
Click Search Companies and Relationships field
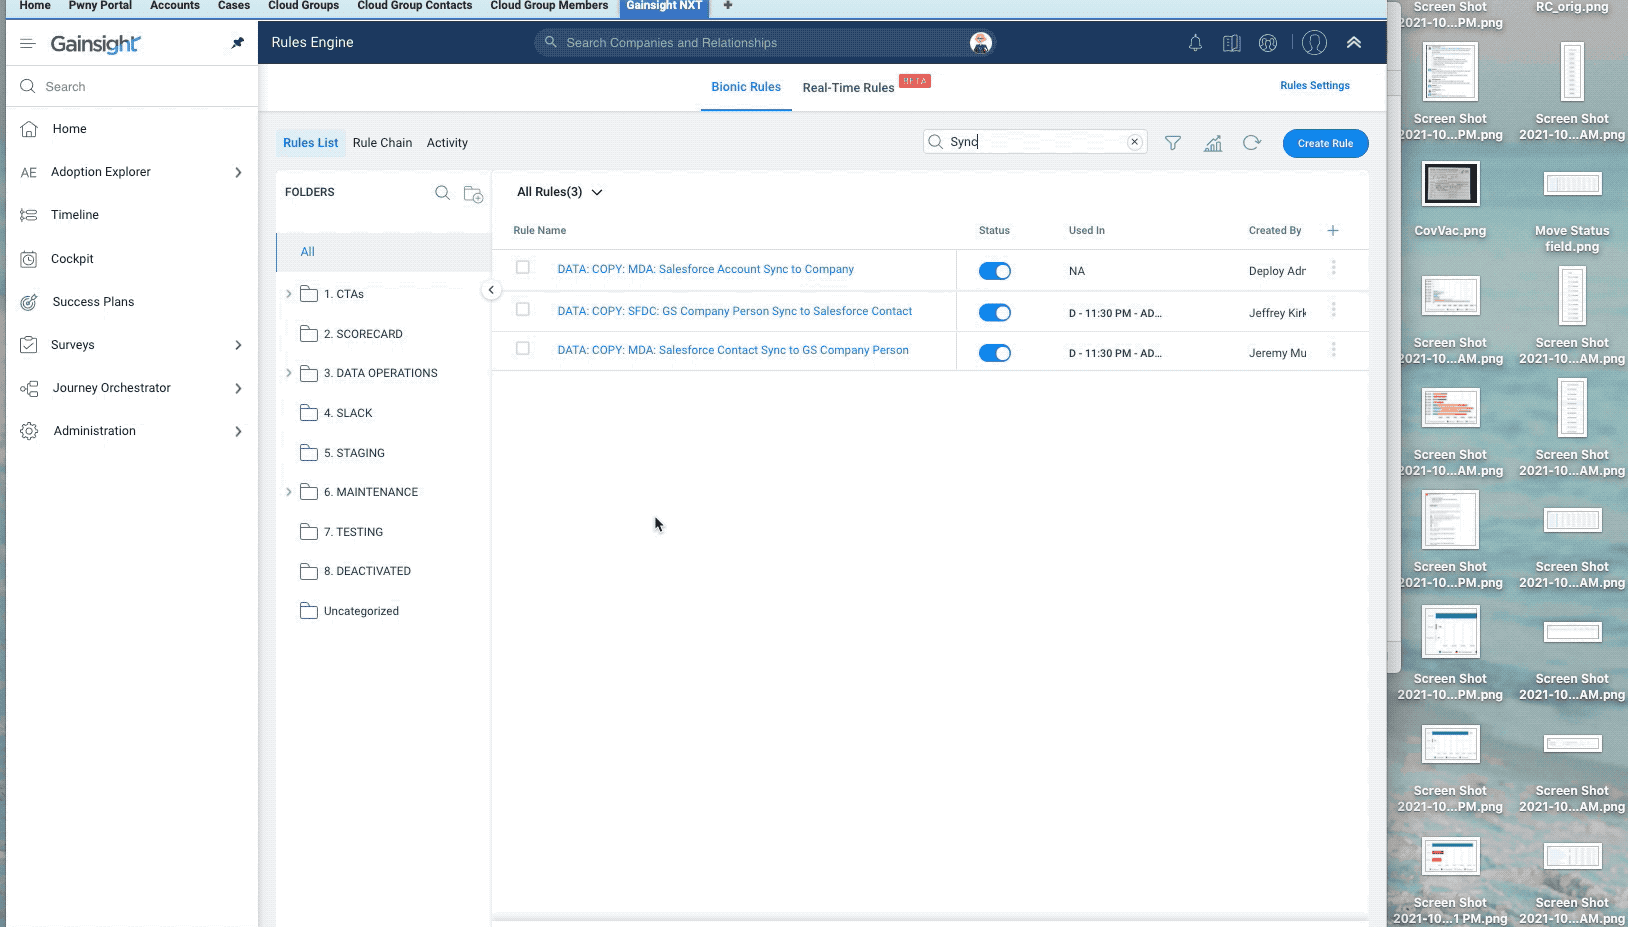pyautogui.click(x=765, y=43)
